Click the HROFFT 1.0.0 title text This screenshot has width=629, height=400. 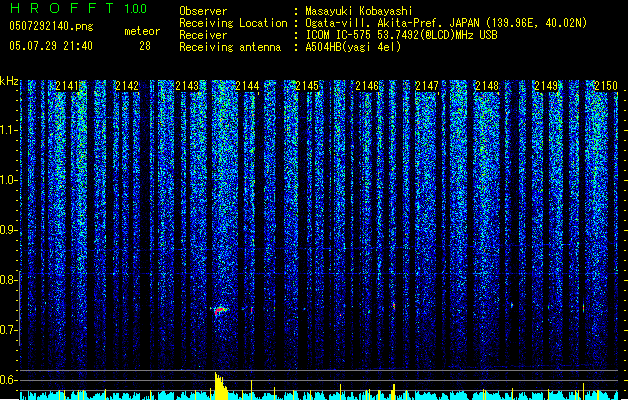[x=79, y=8]
